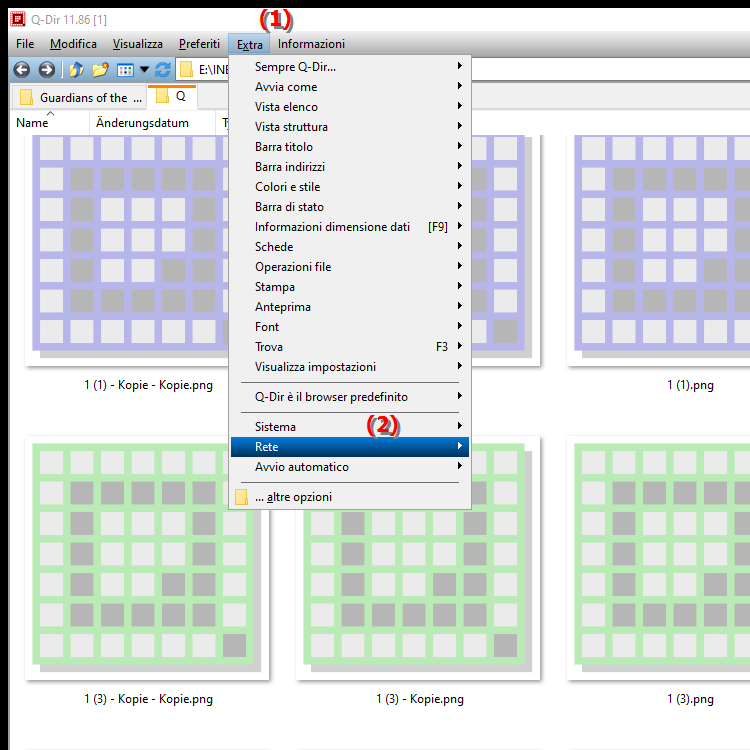750x750 pixels.
Task: Switch to the Guardians of the tab
Action: pyautogui.click(x=78, y=98)
